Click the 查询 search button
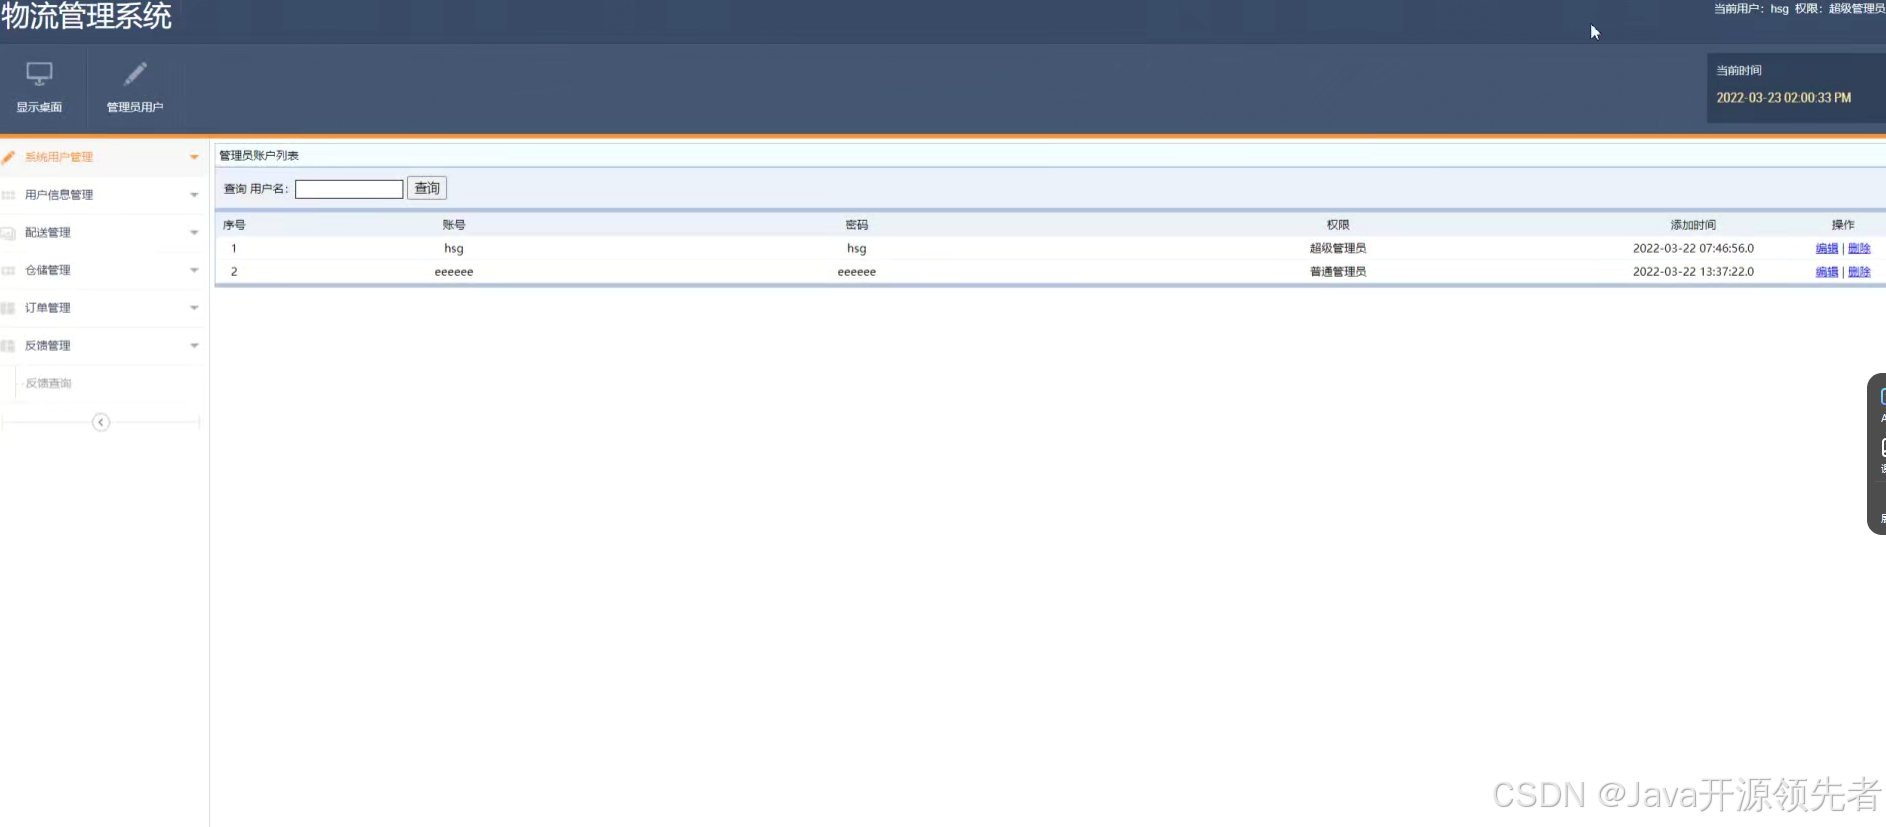1886x827 pixels. (x=427, y=188)
